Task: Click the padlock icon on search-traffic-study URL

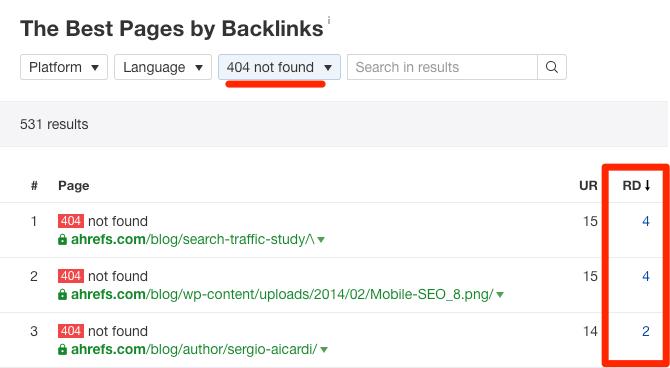Action: click(62, 239)
